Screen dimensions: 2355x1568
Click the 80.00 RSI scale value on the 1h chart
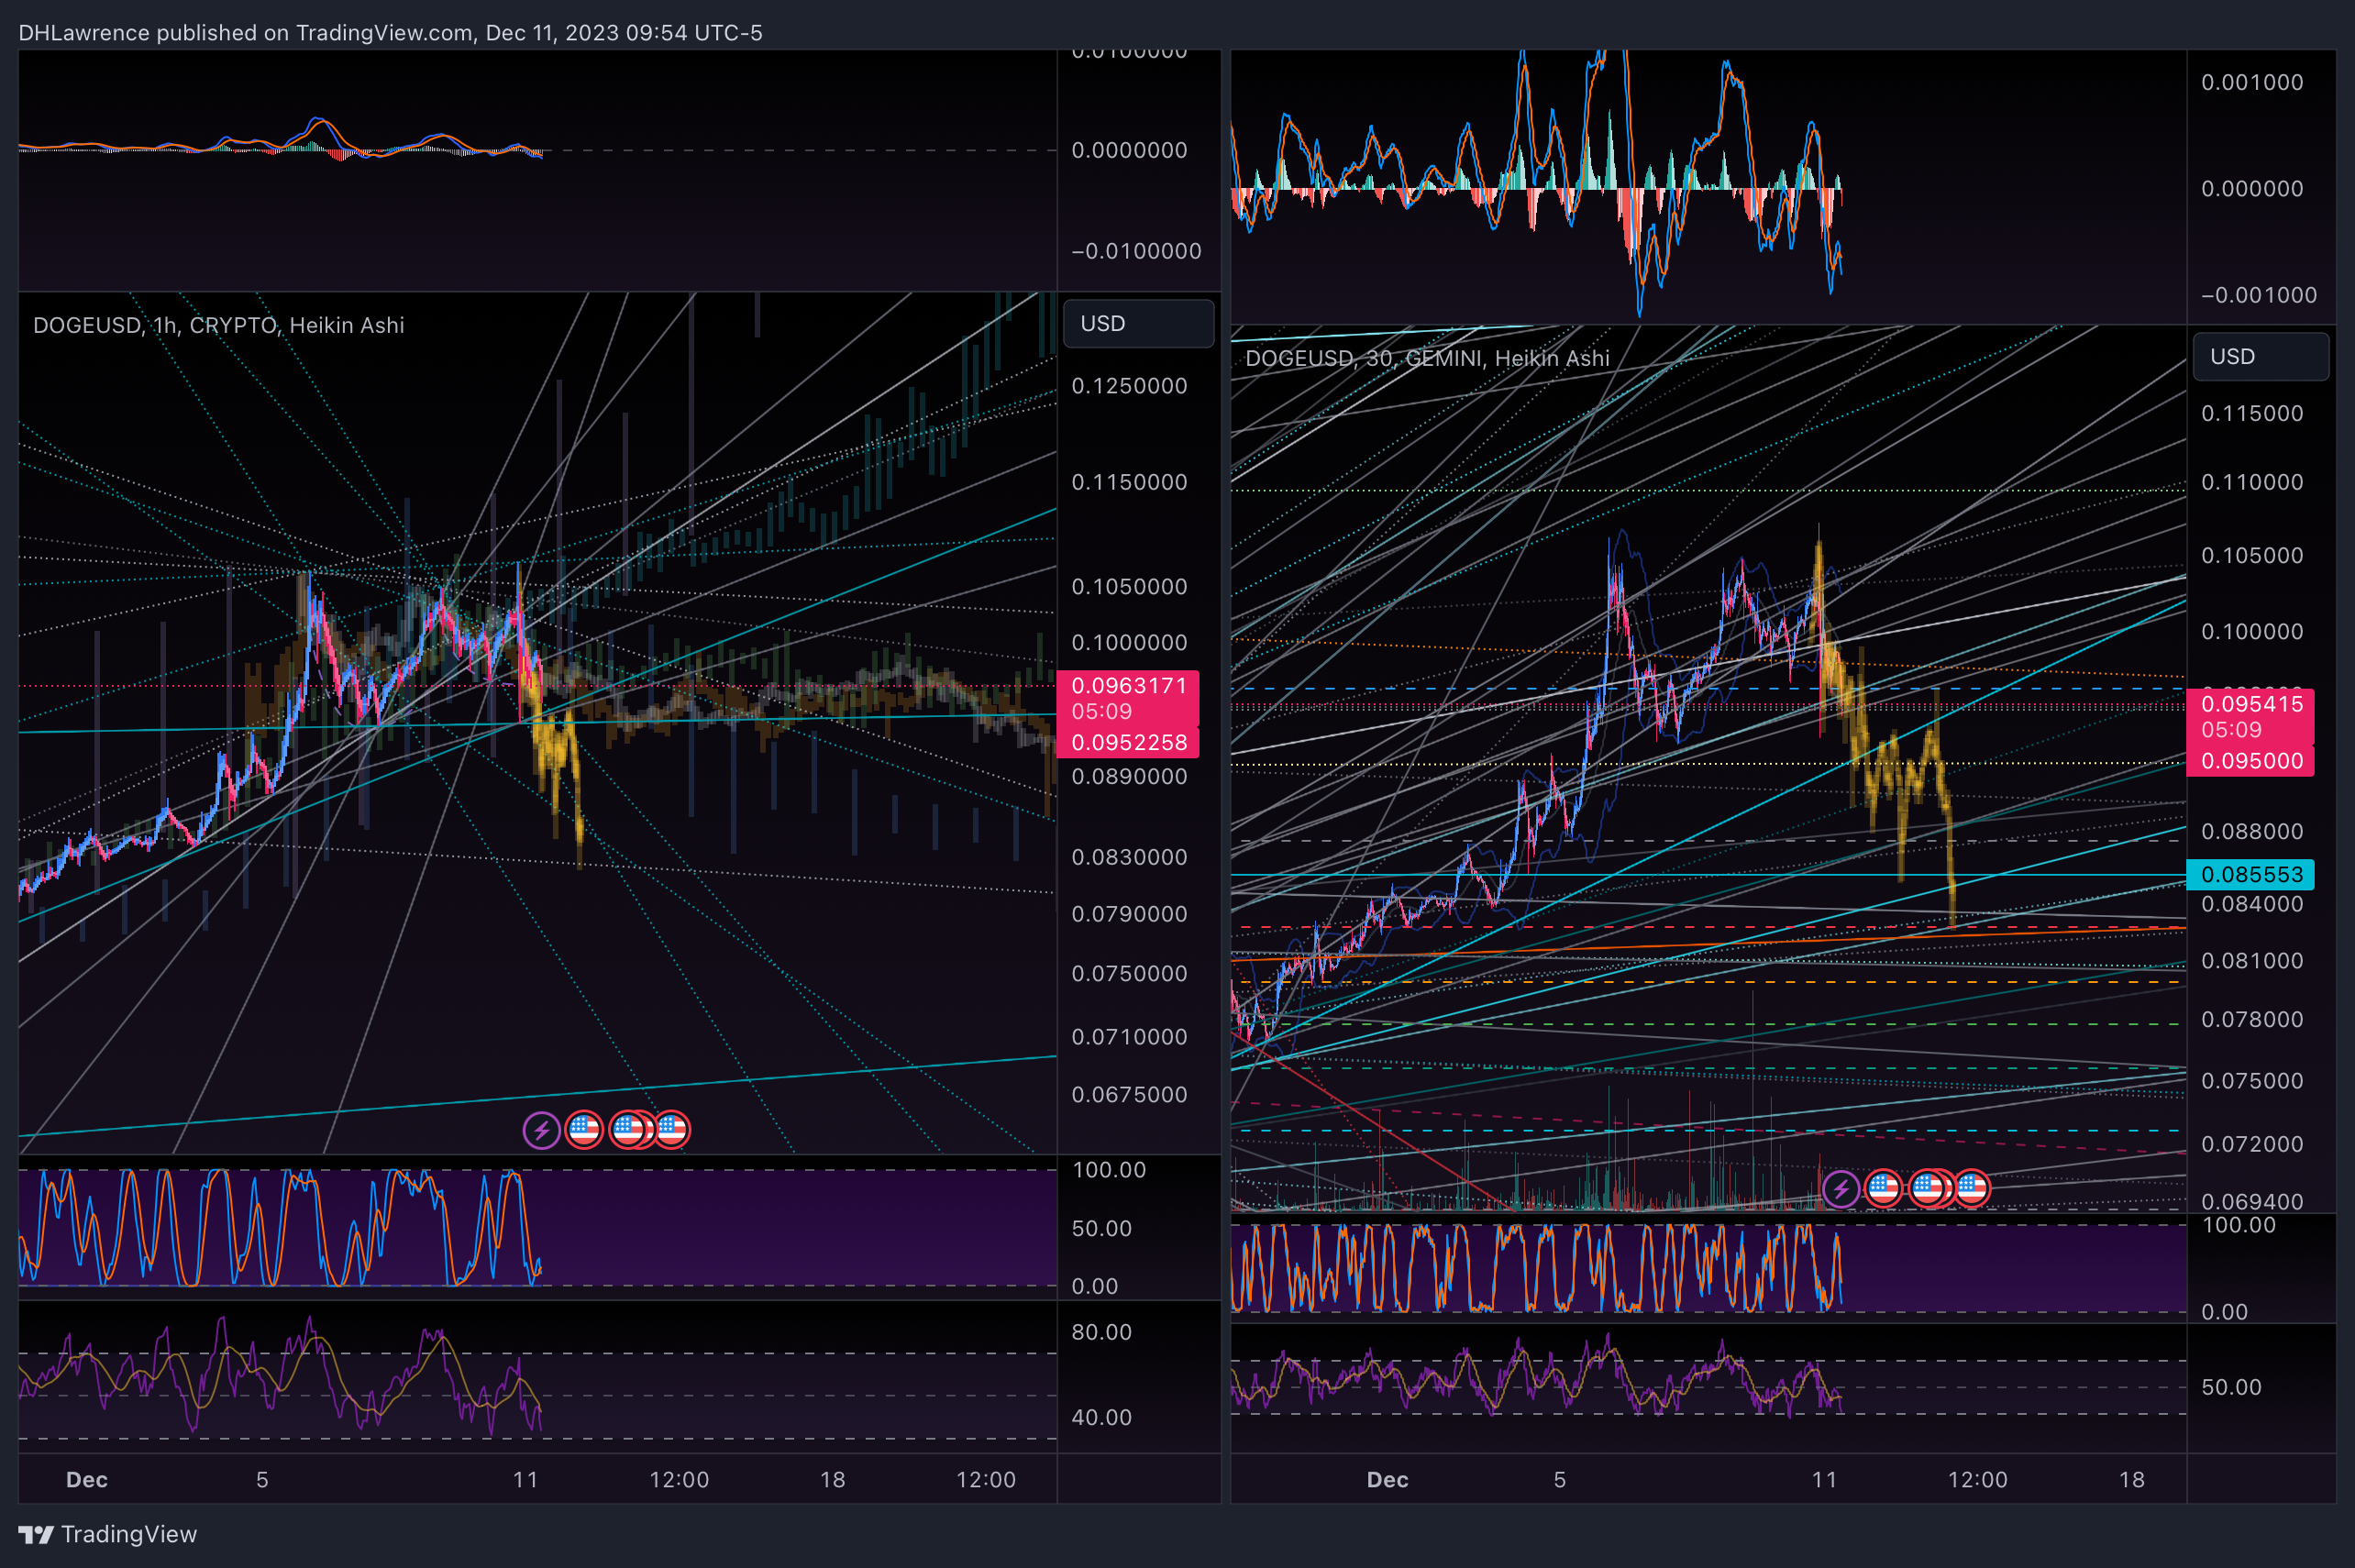[1101, 1332]
